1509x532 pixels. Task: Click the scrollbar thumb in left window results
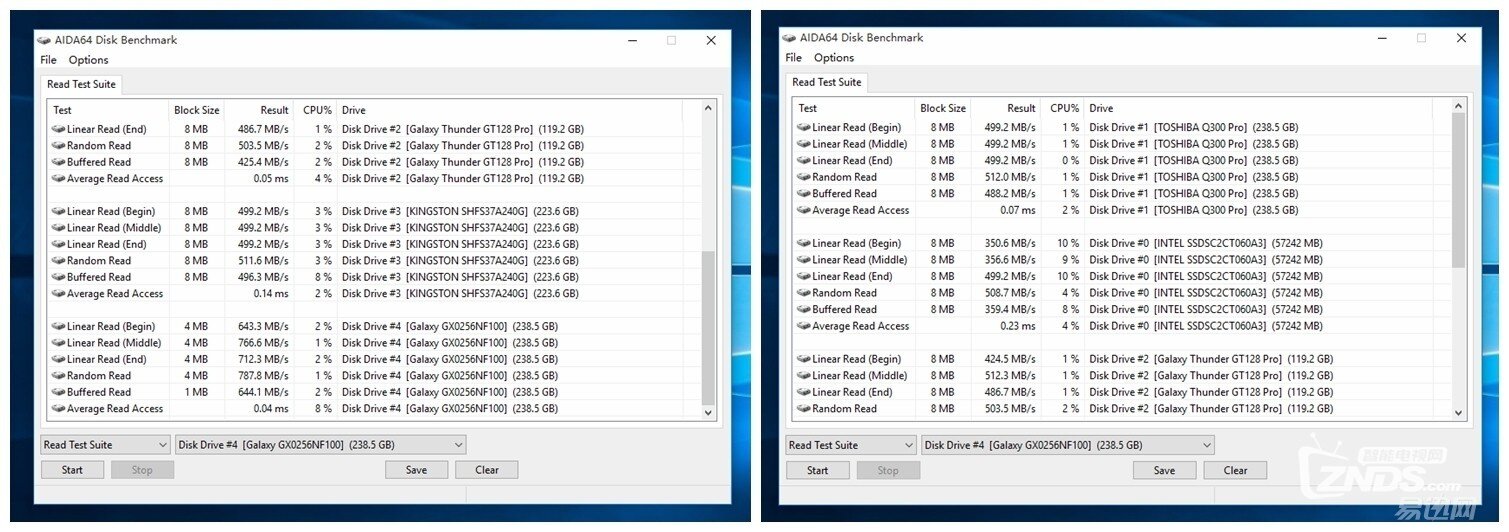tap(709, 327)
